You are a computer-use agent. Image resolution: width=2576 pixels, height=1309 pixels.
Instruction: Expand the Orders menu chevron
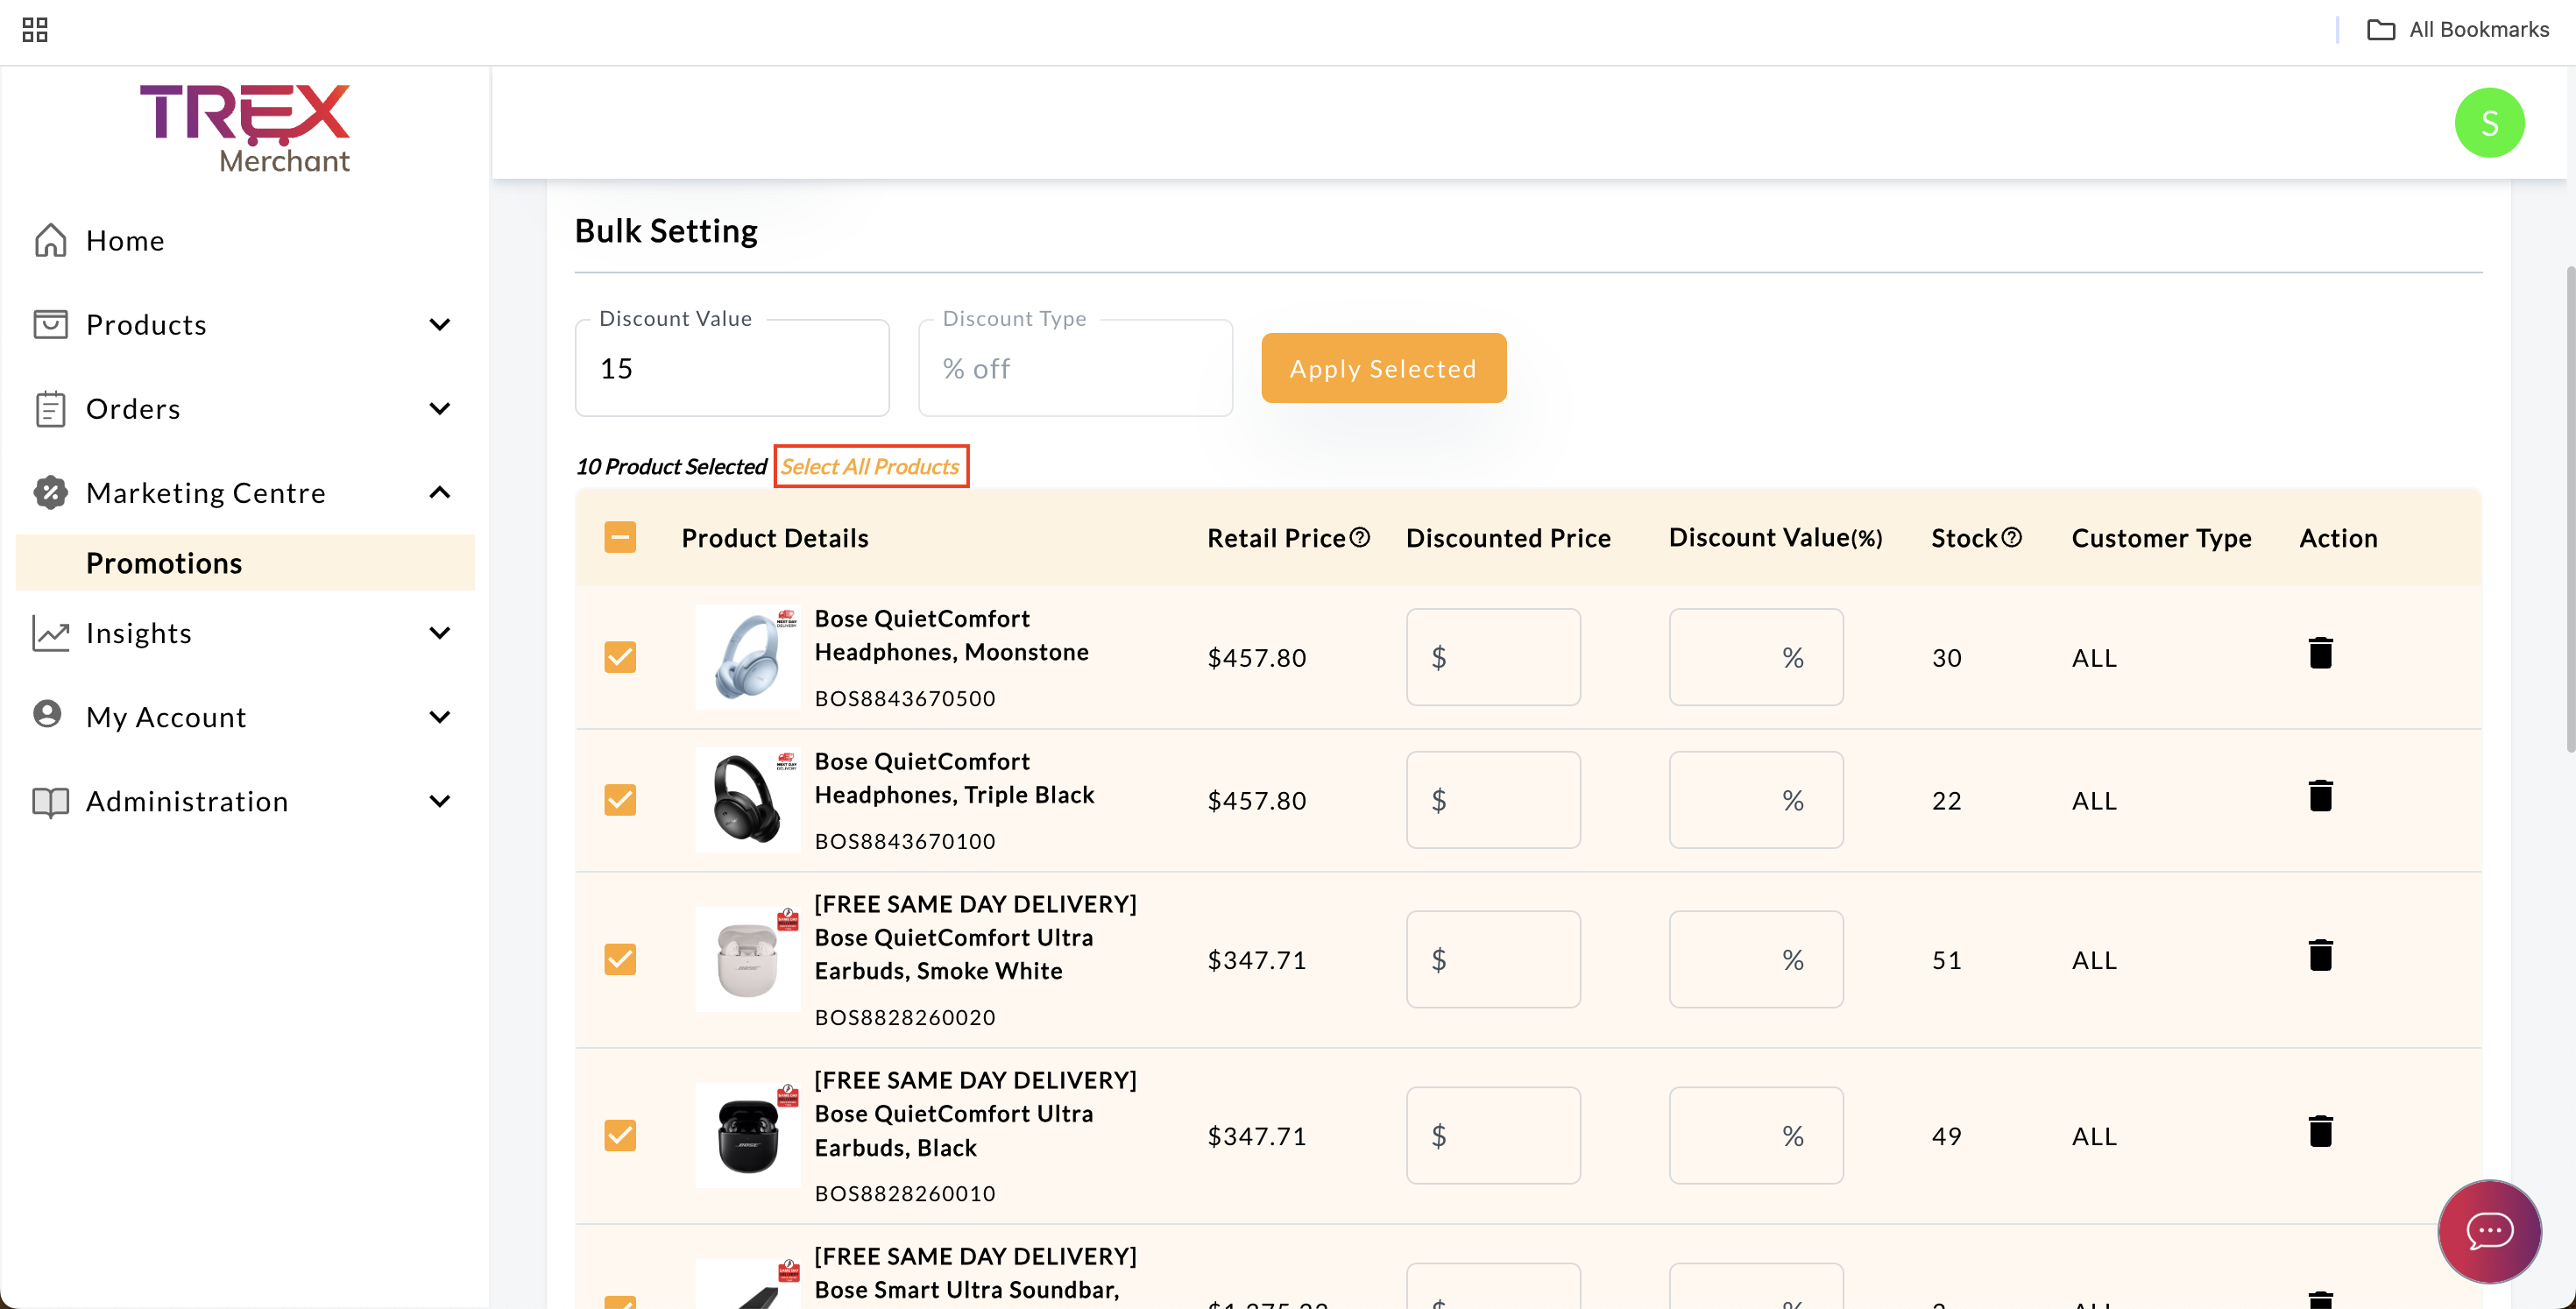click(439, 408)
